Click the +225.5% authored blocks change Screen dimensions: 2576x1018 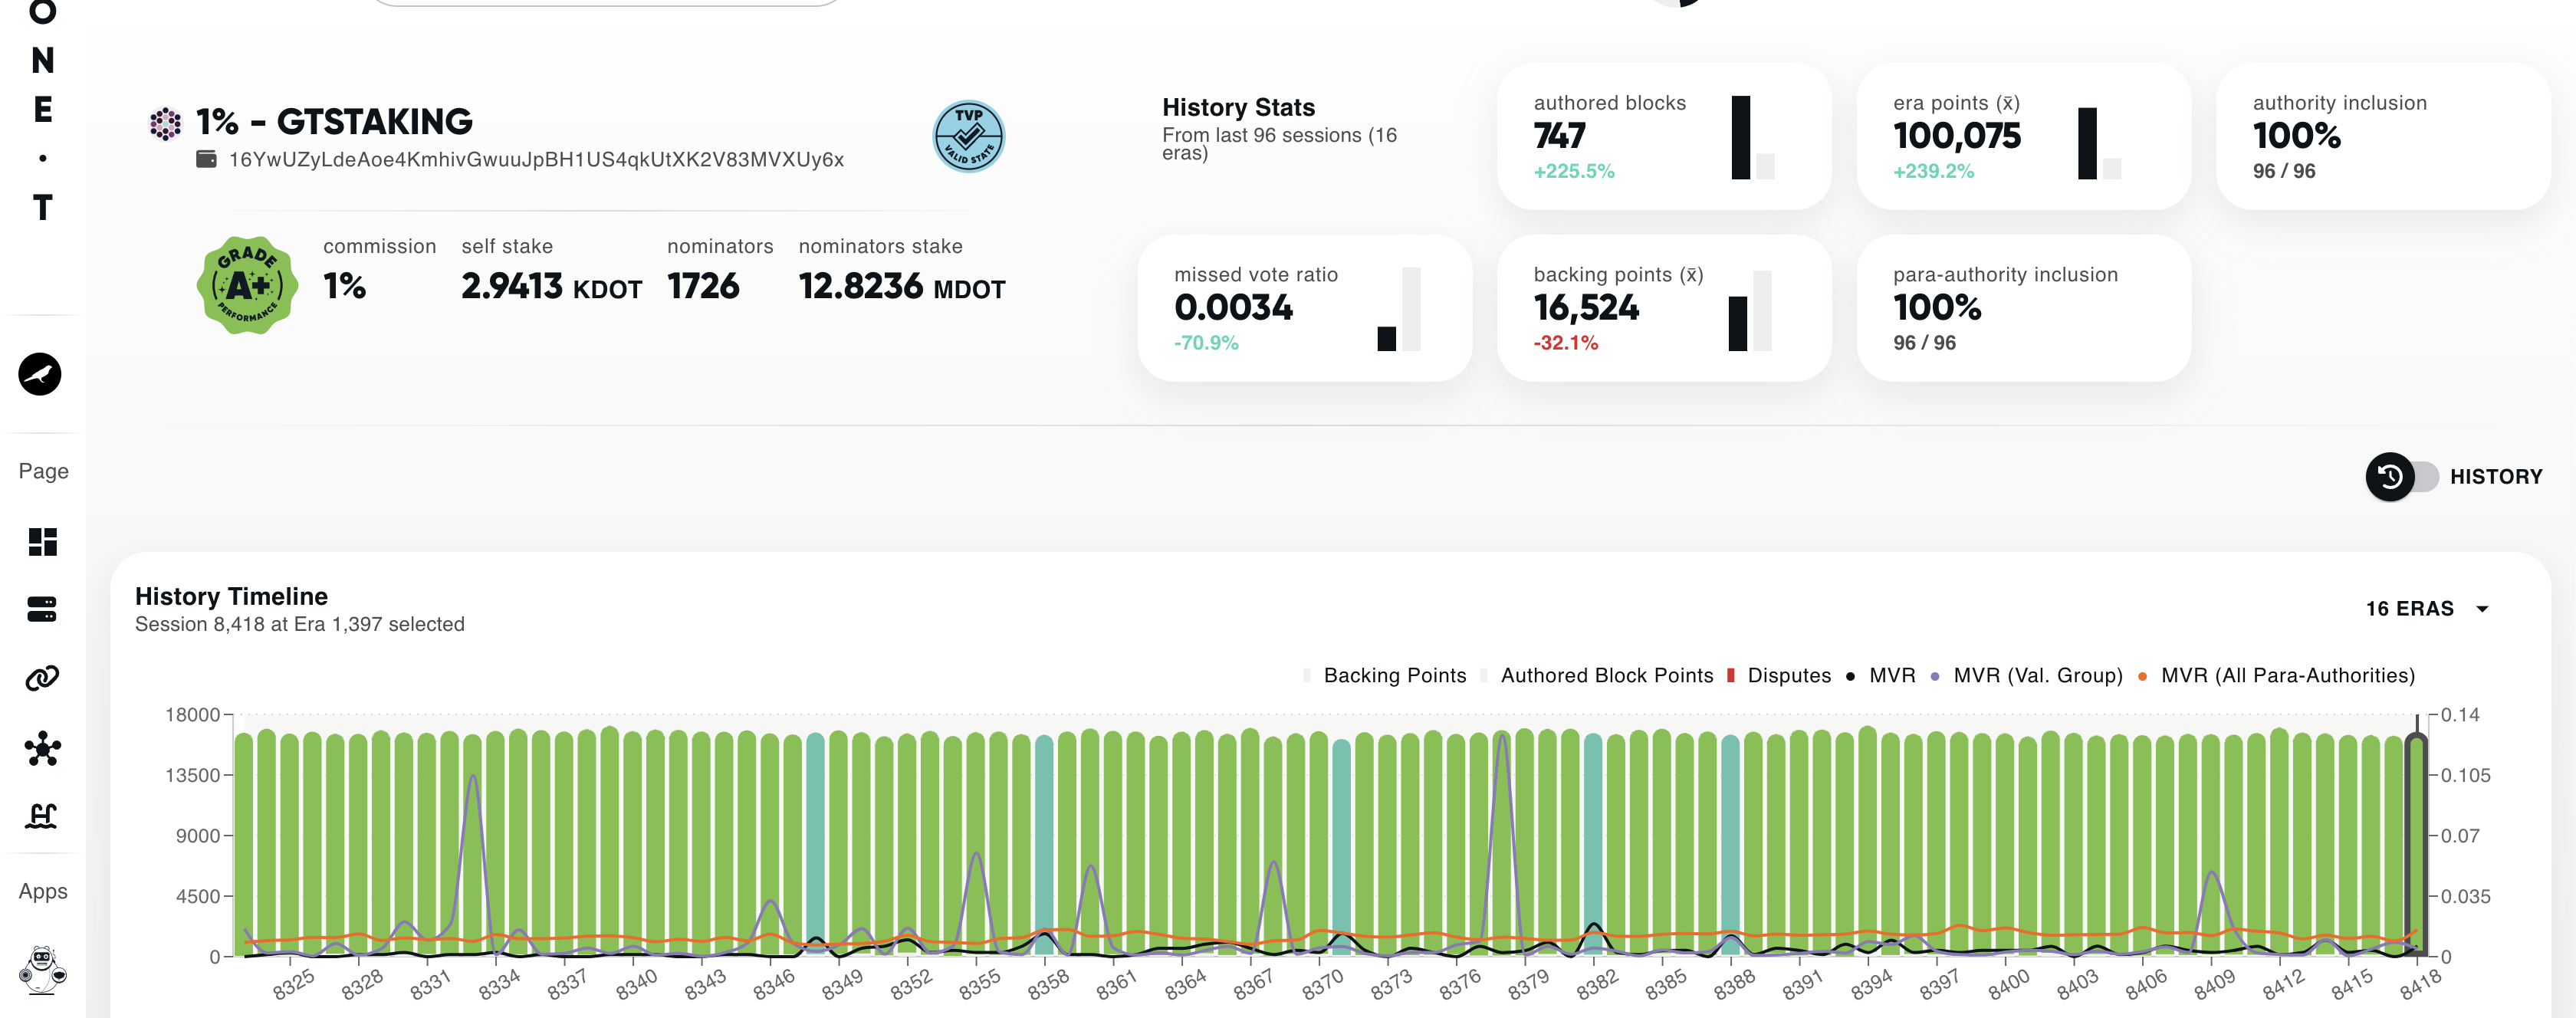click(1574, 171)
